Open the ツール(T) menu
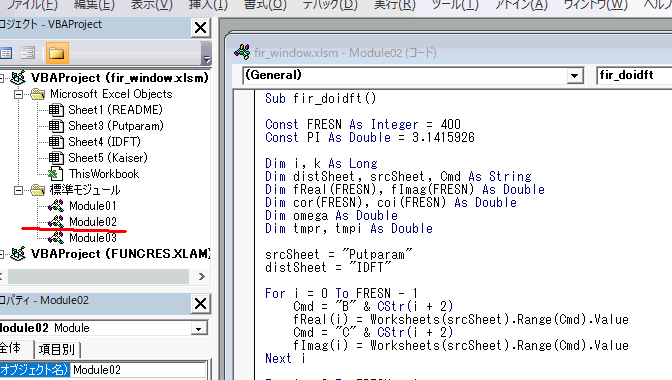This screenshot has width=672, height=380. [x=455, y=5]
